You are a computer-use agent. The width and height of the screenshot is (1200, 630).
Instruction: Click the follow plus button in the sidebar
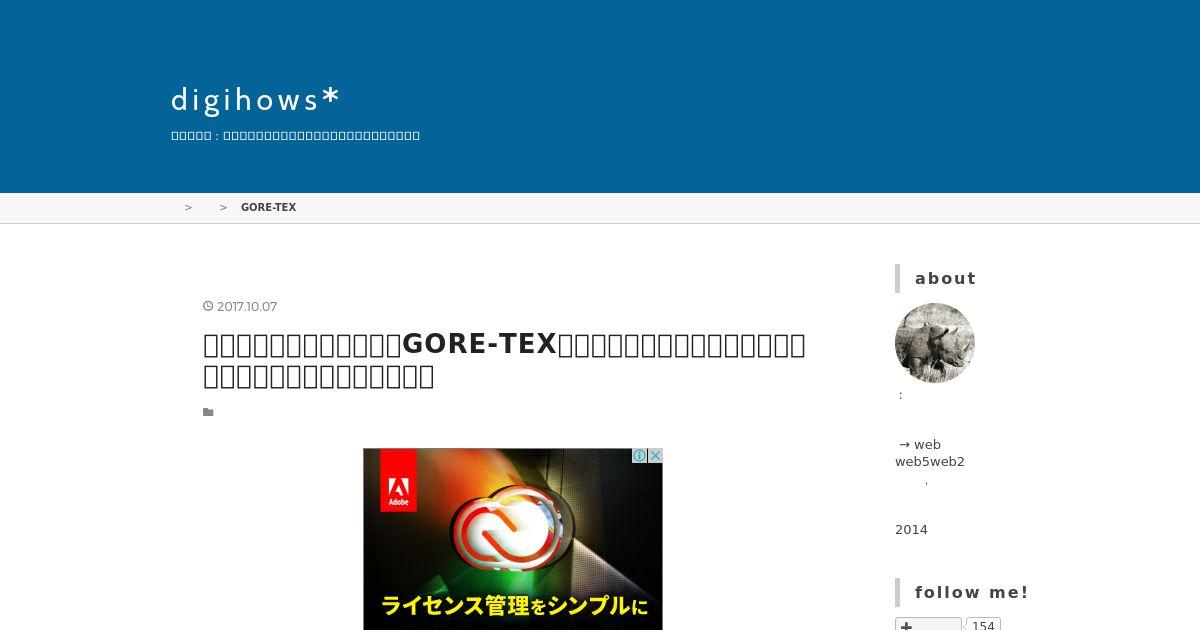pos(928,624)
